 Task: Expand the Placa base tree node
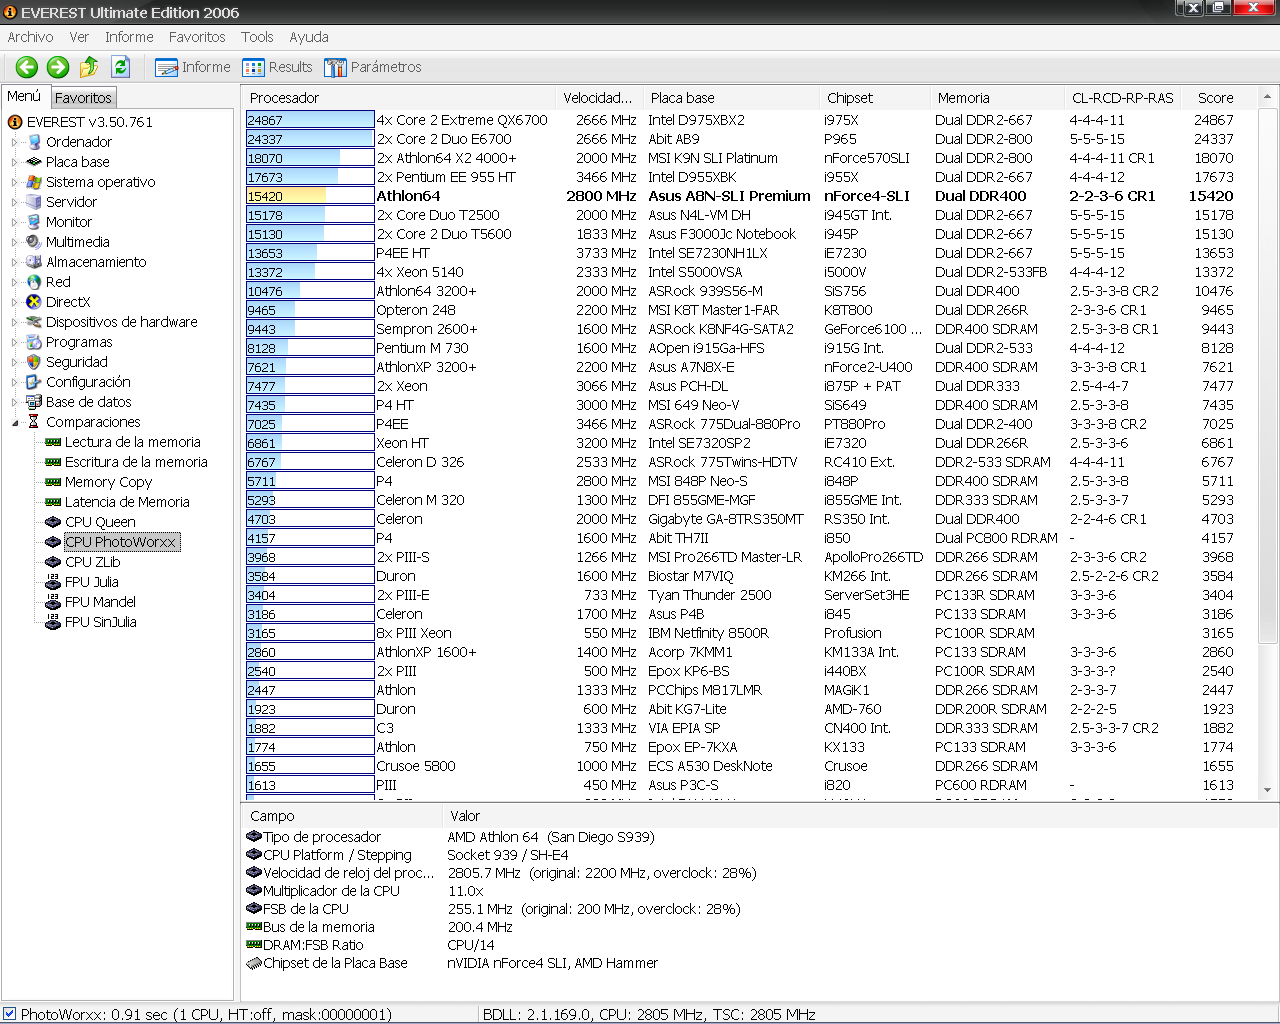click(x=15, y=162)
